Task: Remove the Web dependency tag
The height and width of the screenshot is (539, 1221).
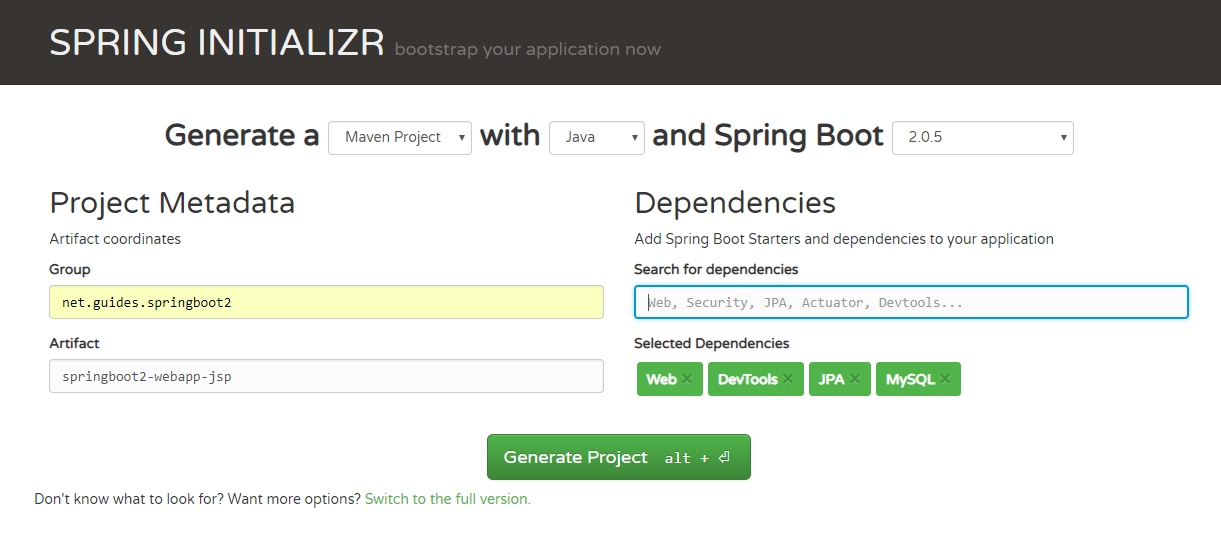Action: (687, 380)
